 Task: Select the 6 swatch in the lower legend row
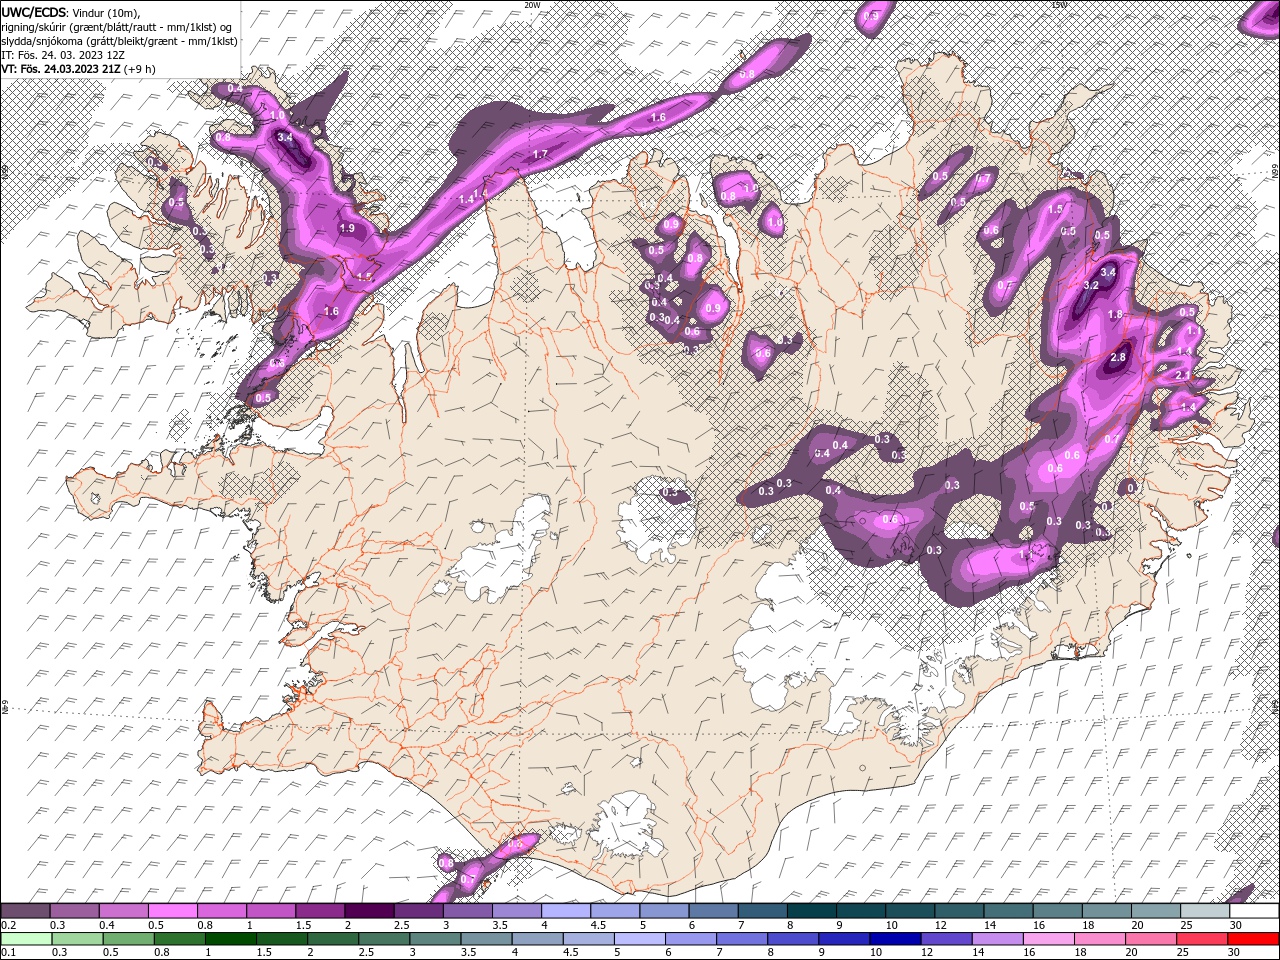pyautogui.click(x=690, y=939)
